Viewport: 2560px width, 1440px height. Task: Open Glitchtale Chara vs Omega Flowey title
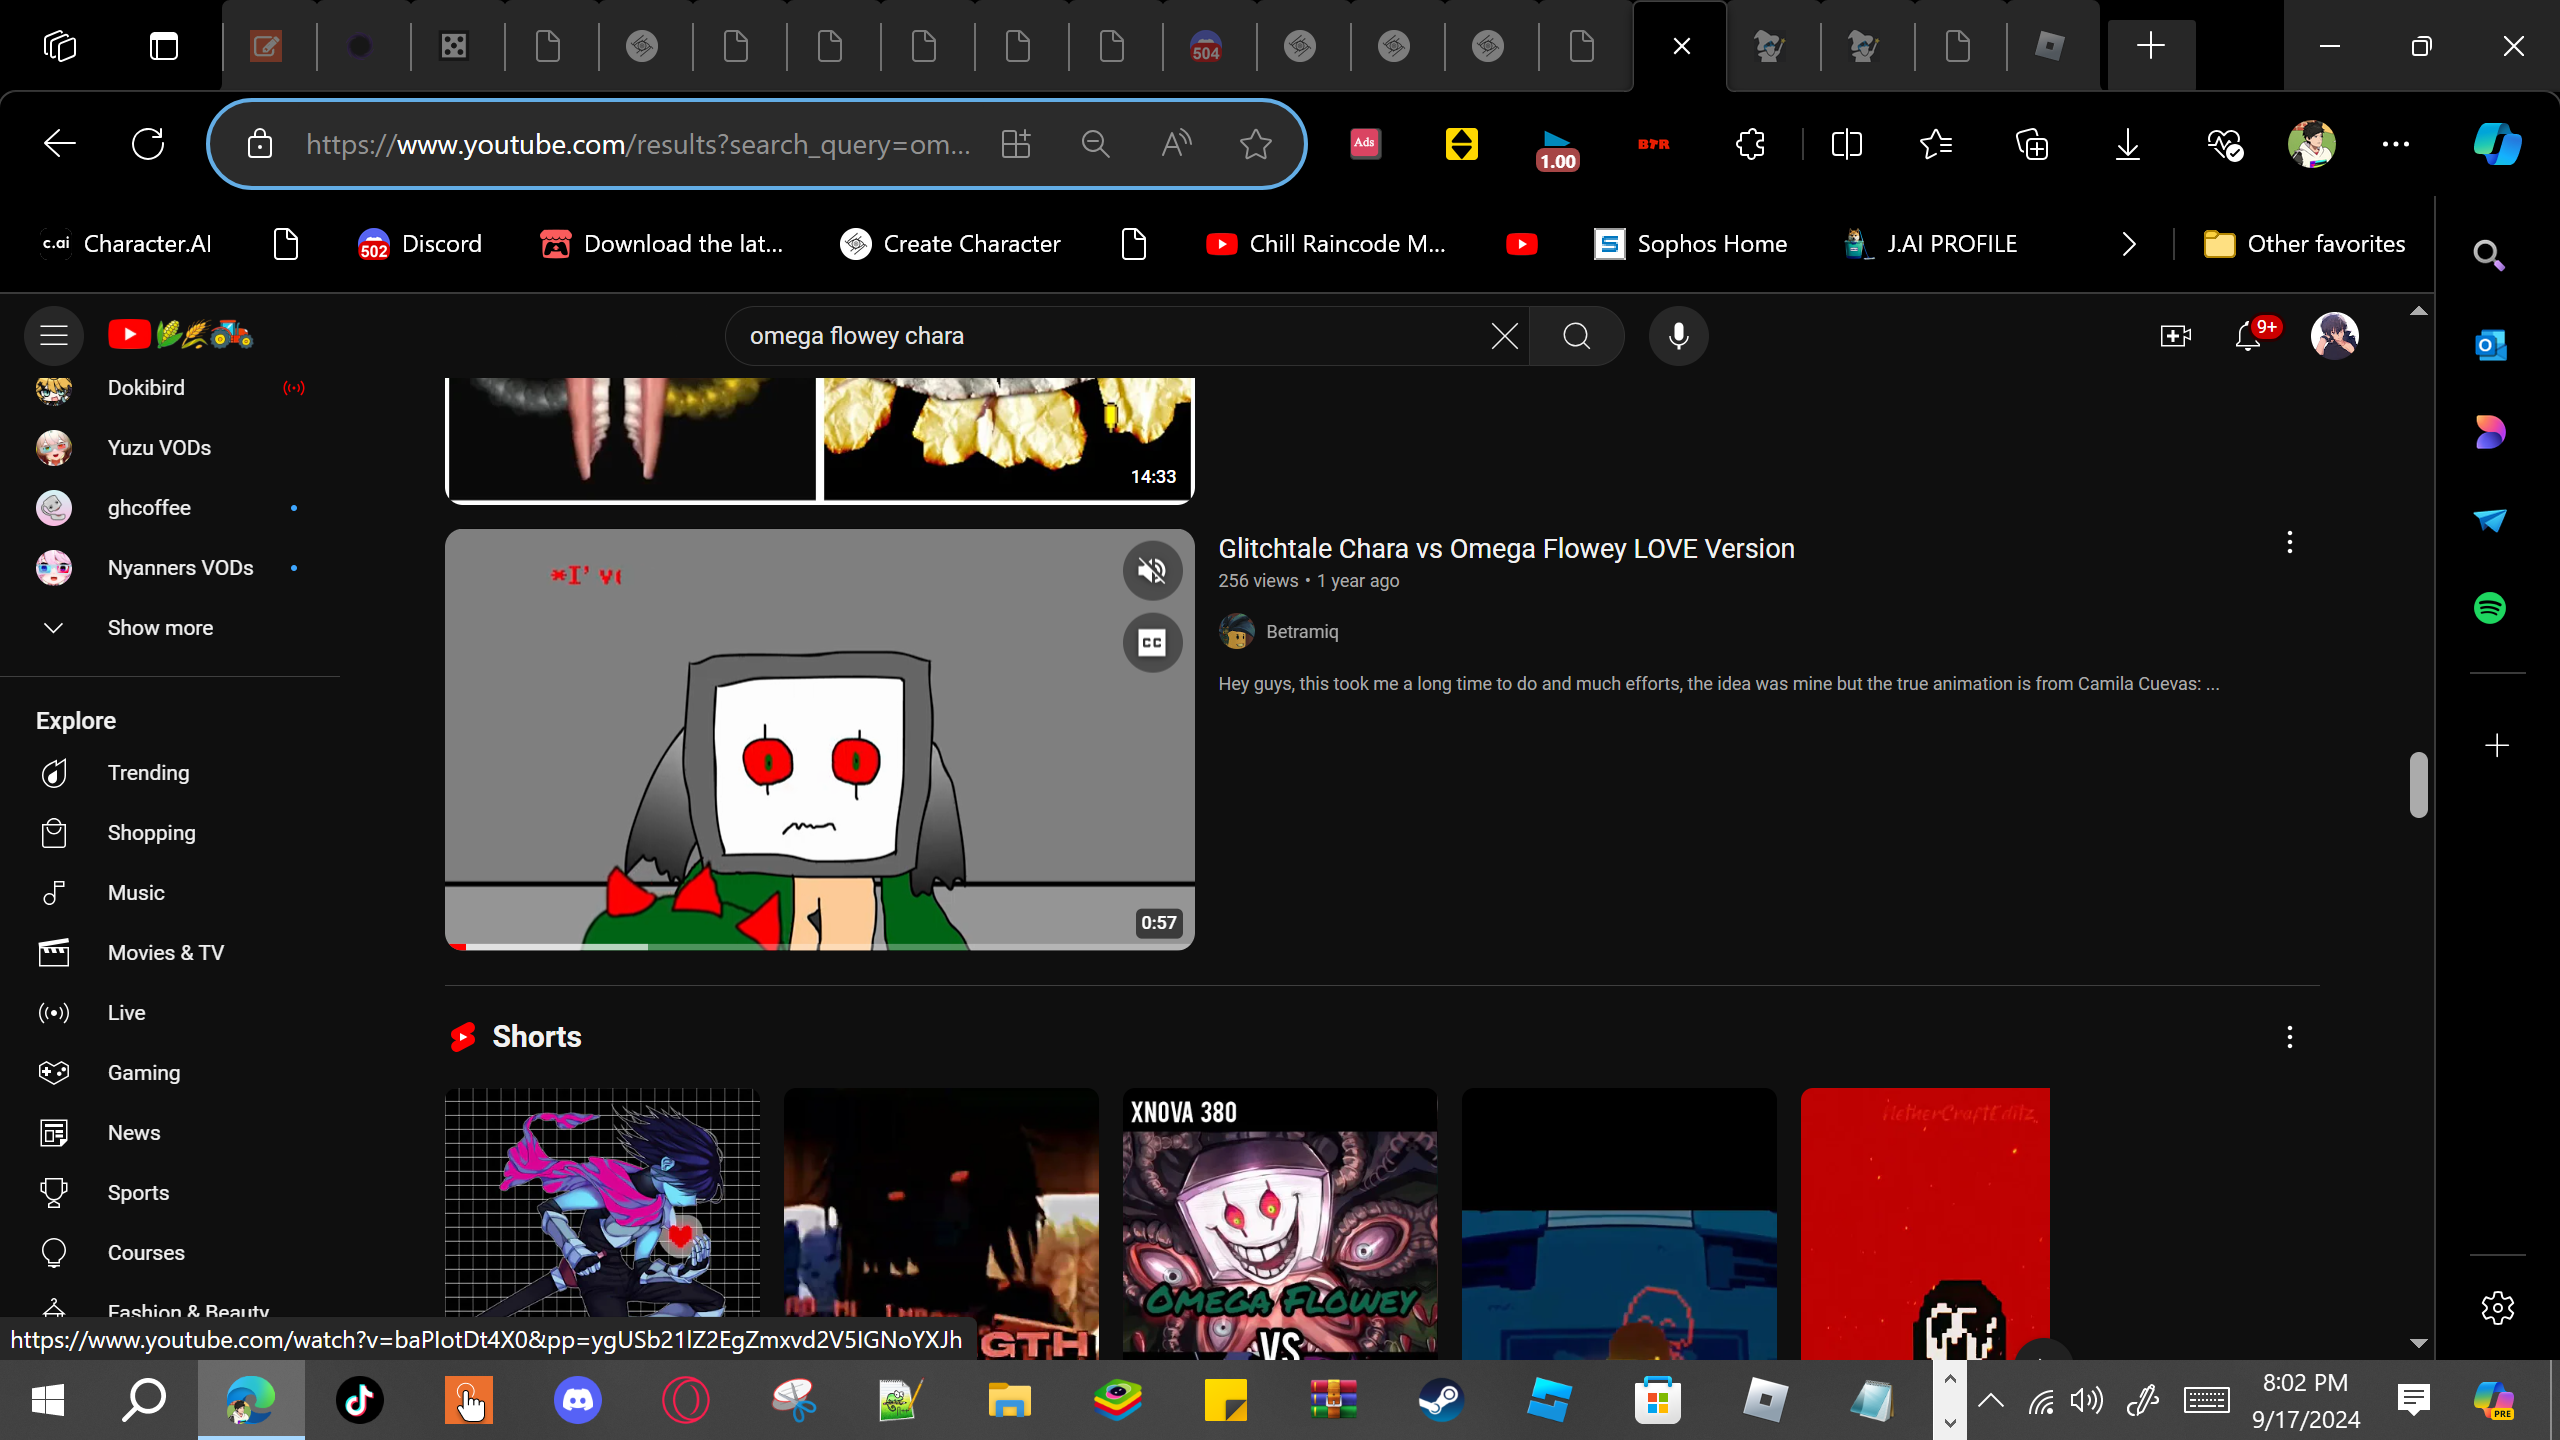1506,549
